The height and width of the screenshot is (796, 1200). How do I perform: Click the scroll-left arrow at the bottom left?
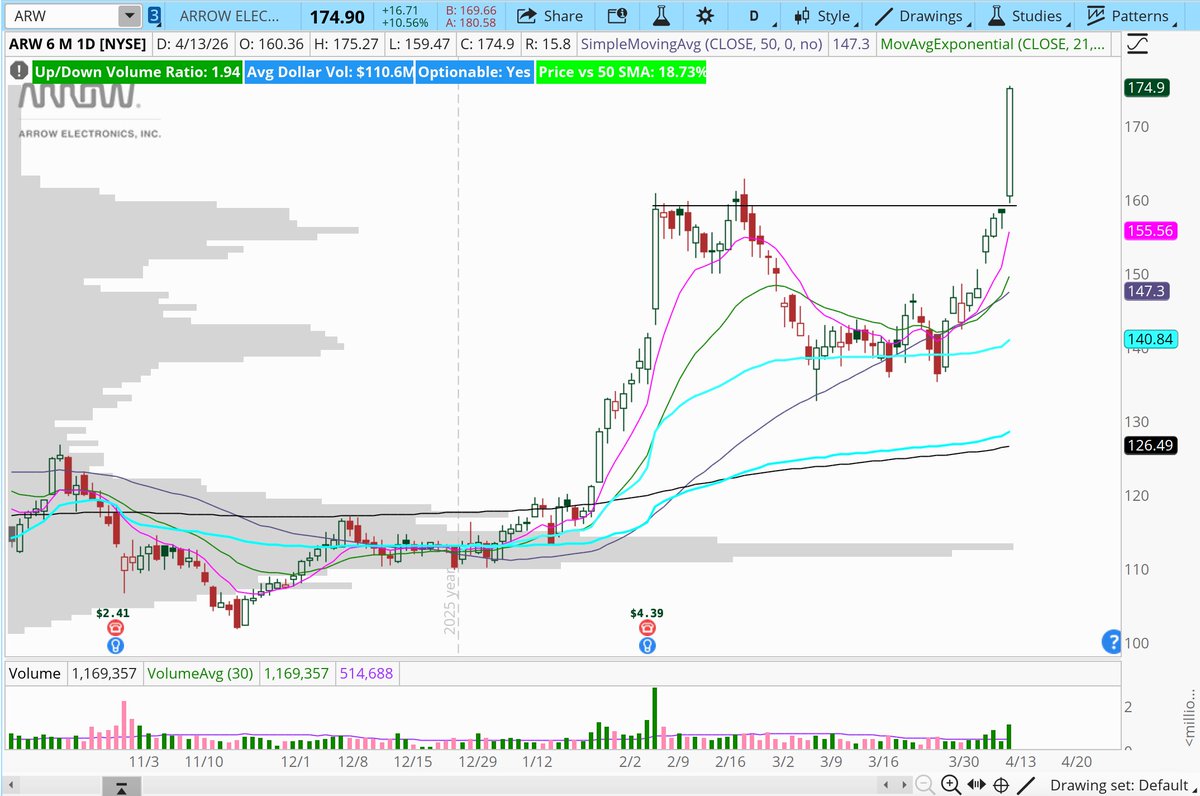click(x=9, y=786)
